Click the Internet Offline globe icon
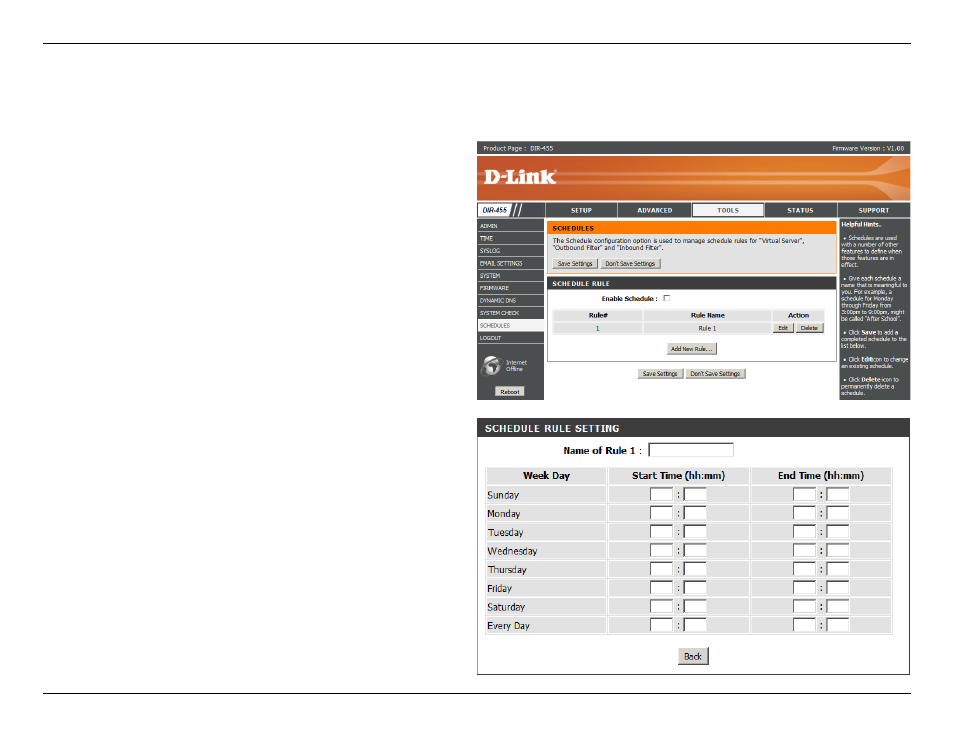Viewport: 954px width, 737px height. pyautogui.click(x=490, y=365)
